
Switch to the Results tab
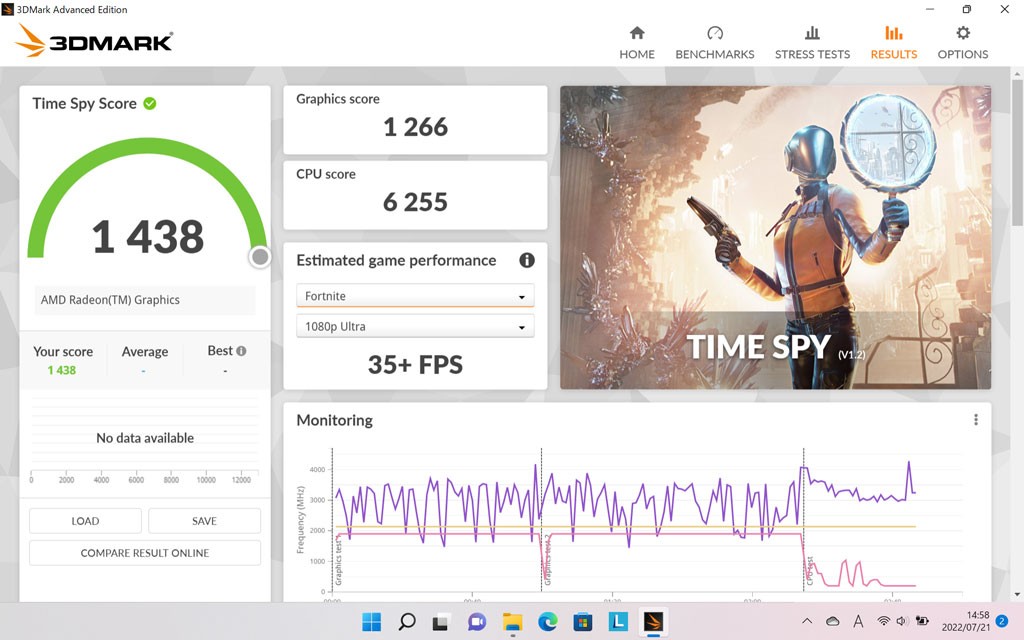pos(893,42)
